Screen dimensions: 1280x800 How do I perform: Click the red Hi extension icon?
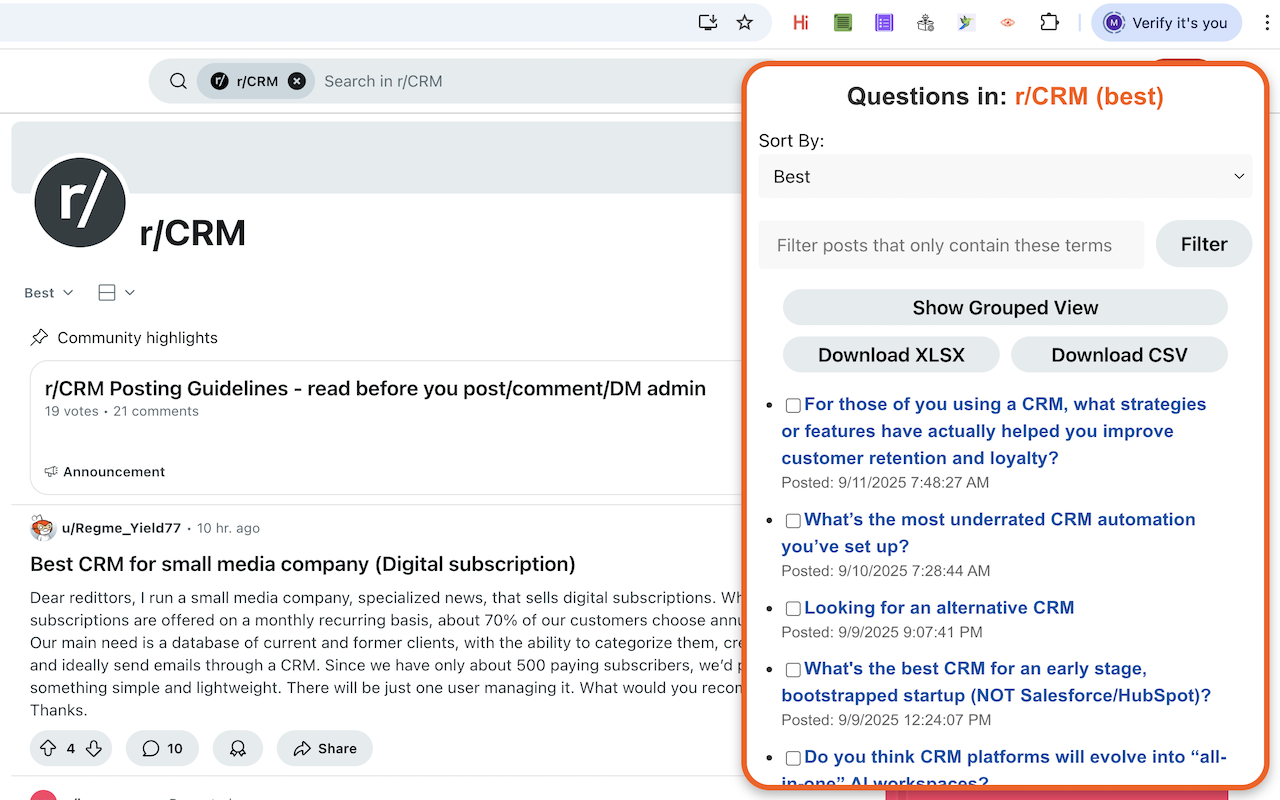click(x=800, y=22)
